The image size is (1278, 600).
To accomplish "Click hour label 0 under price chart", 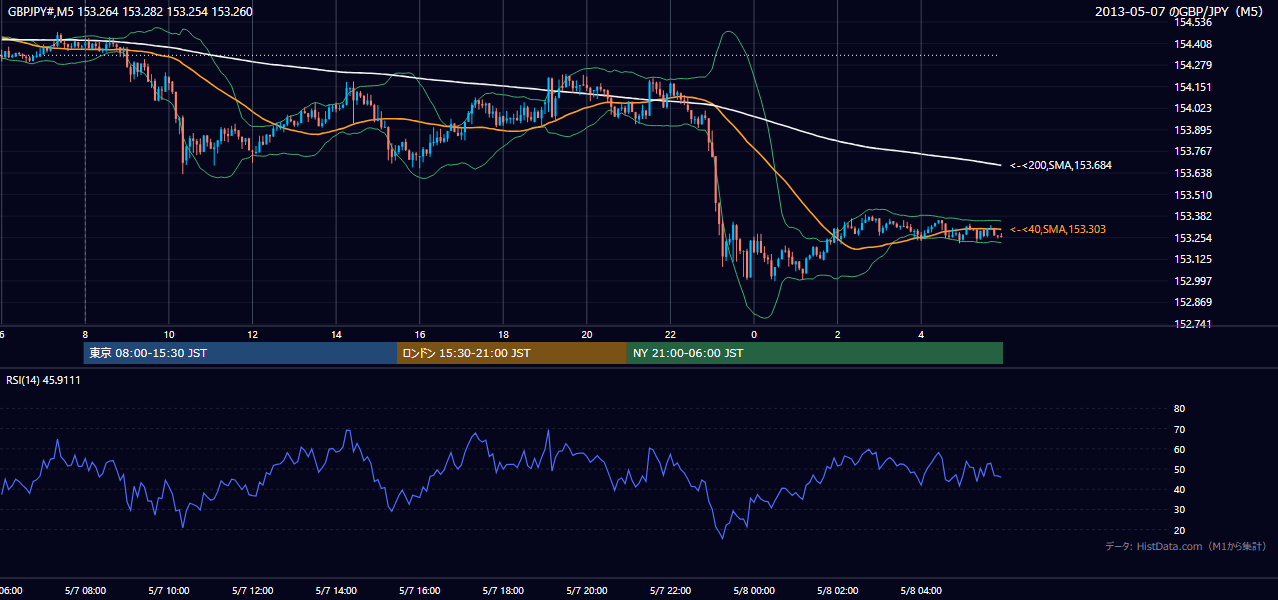I will 754,334.
